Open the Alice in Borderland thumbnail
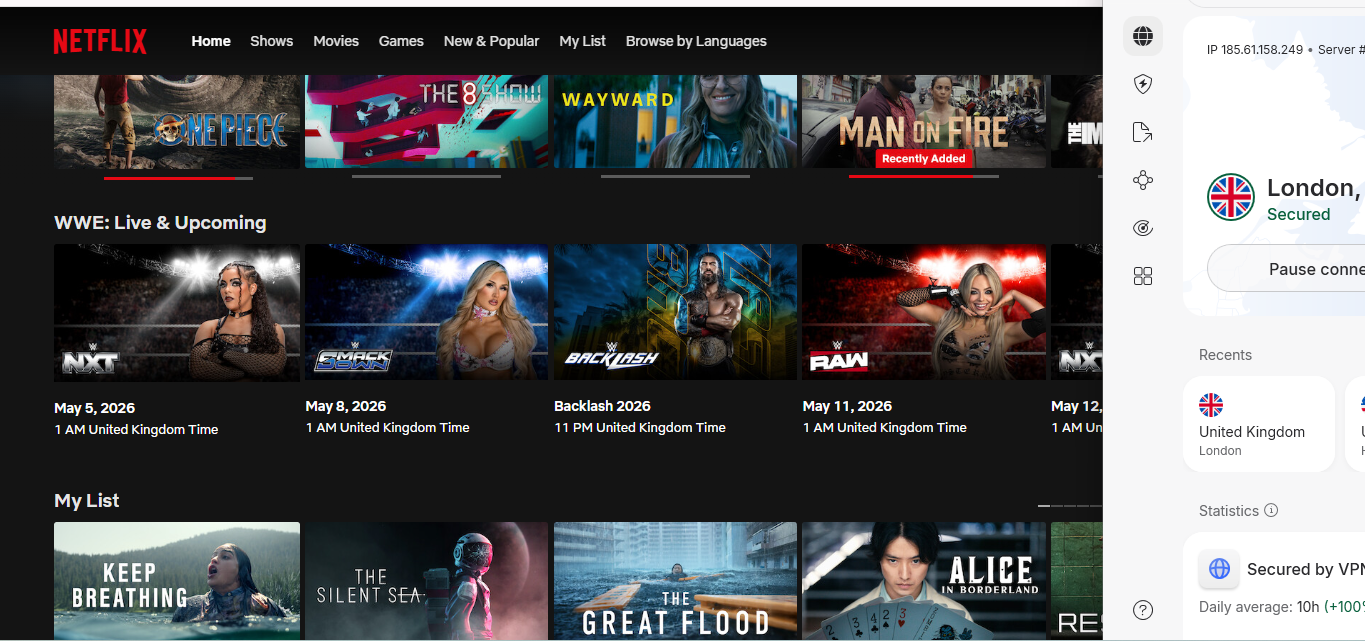The width and height of the screenshot is (1365, 641). [924, 581]
